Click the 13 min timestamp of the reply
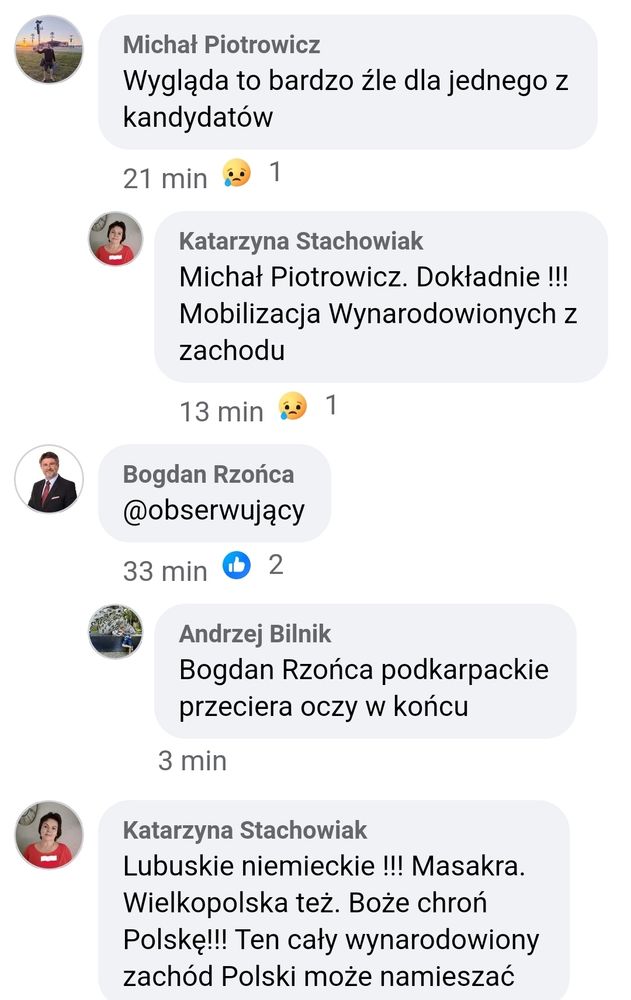 [221, 411]
